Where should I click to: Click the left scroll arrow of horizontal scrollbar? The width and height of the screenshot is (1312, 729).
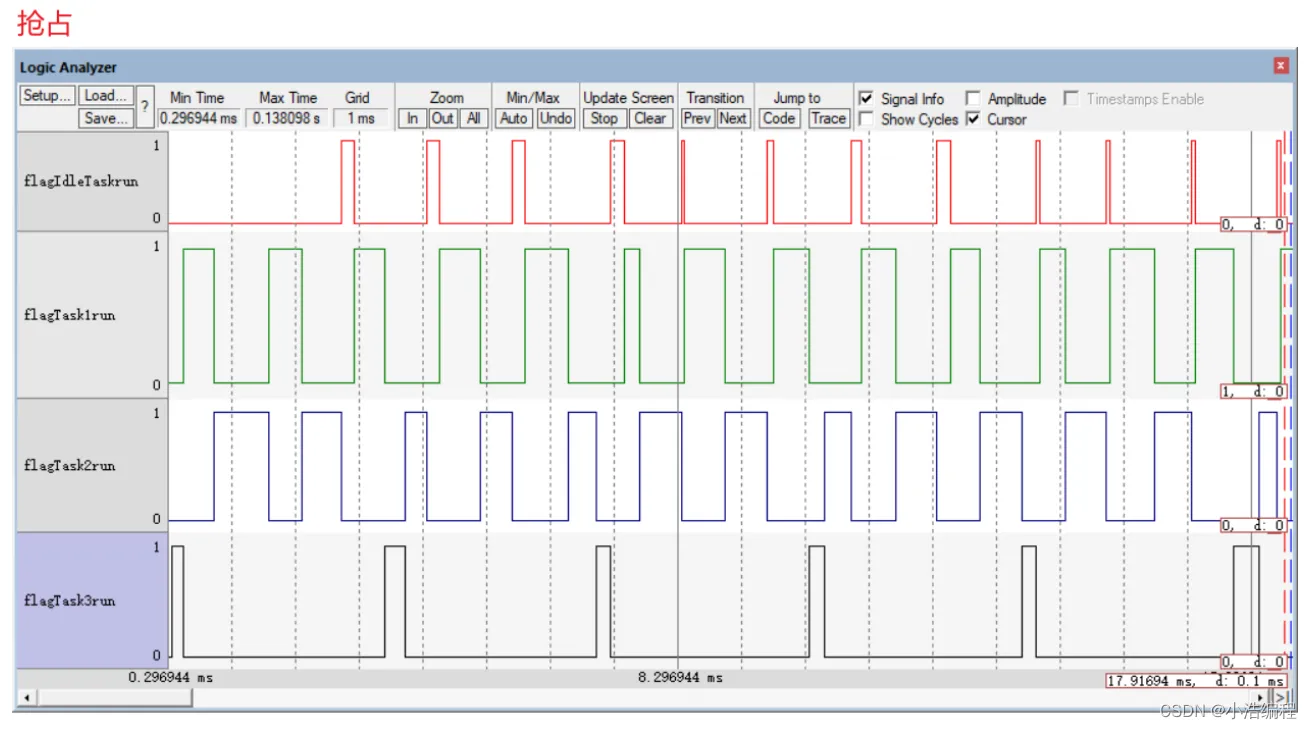coord(26,697)
